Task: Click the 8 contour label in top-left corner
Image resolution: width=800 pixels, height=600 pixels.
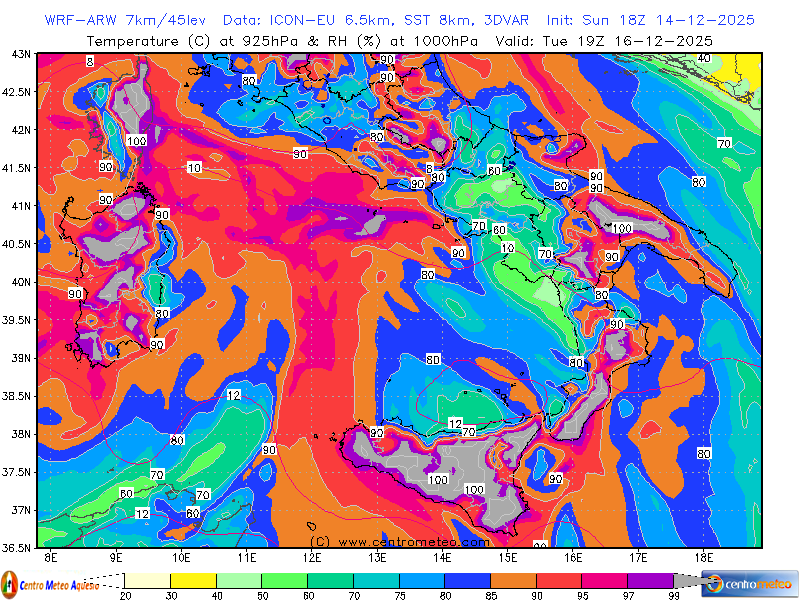Action: (x=90, y=62)
